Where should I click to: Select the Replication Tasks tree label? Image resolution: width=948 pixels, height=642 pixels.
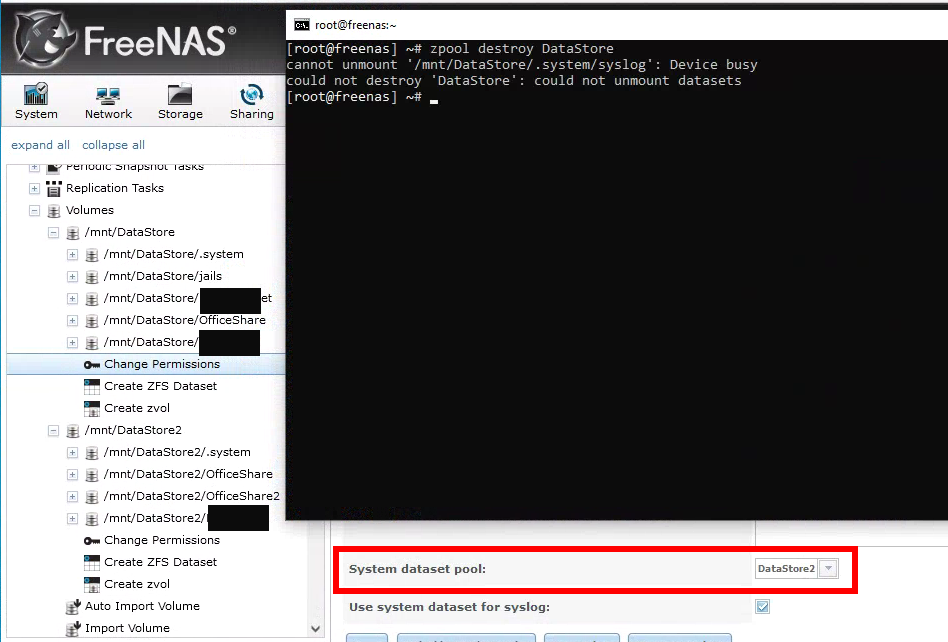click(115, 188)
